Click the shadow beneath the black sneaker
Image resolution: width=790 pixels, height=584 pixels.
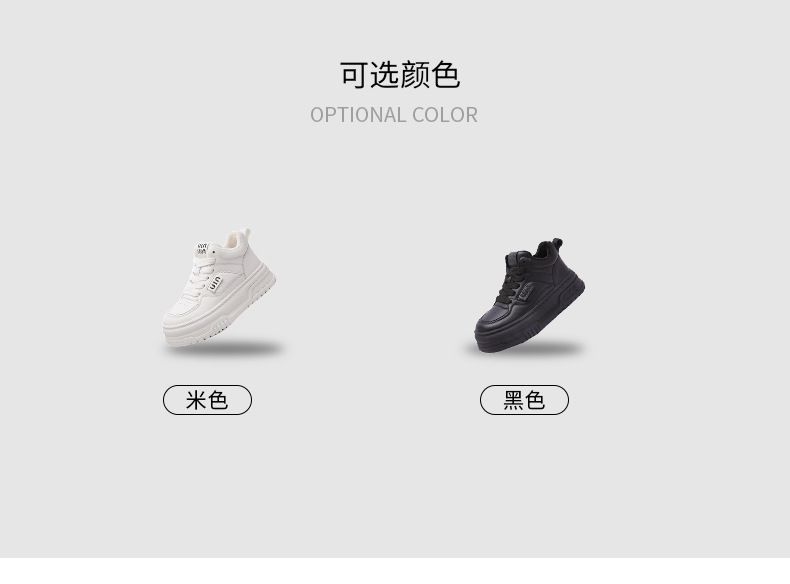(x=524, y=348)
